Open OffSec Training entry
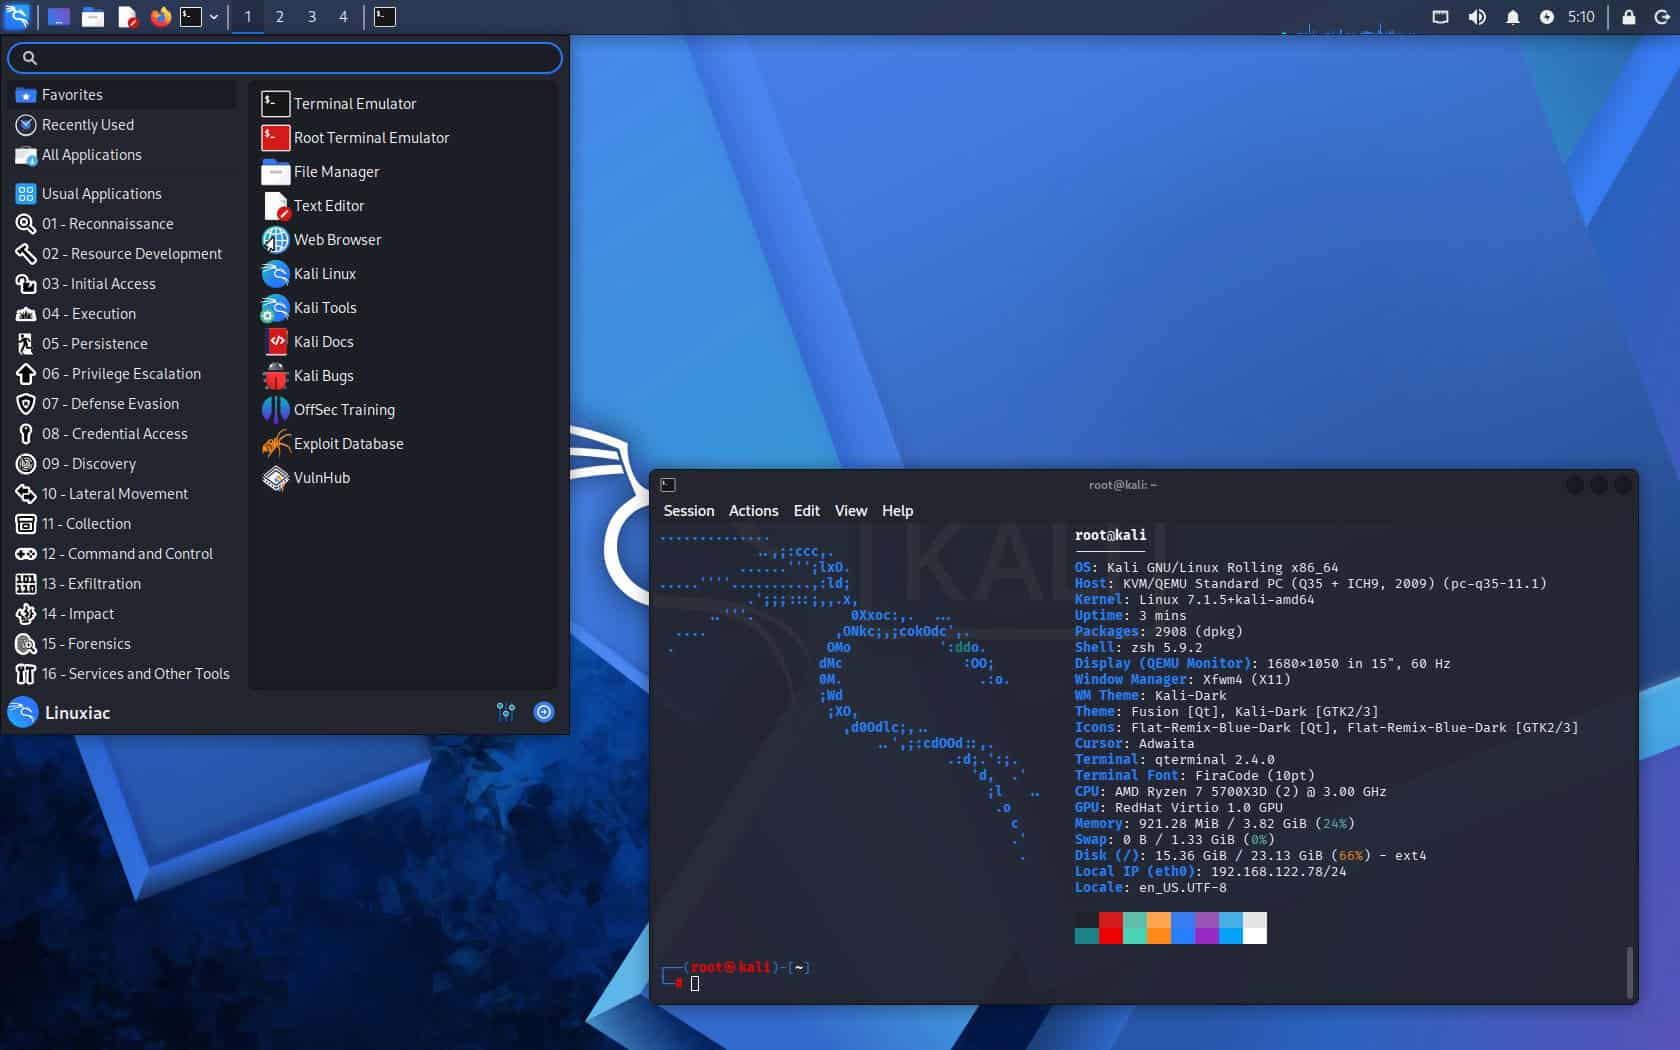 click(403, 409)
